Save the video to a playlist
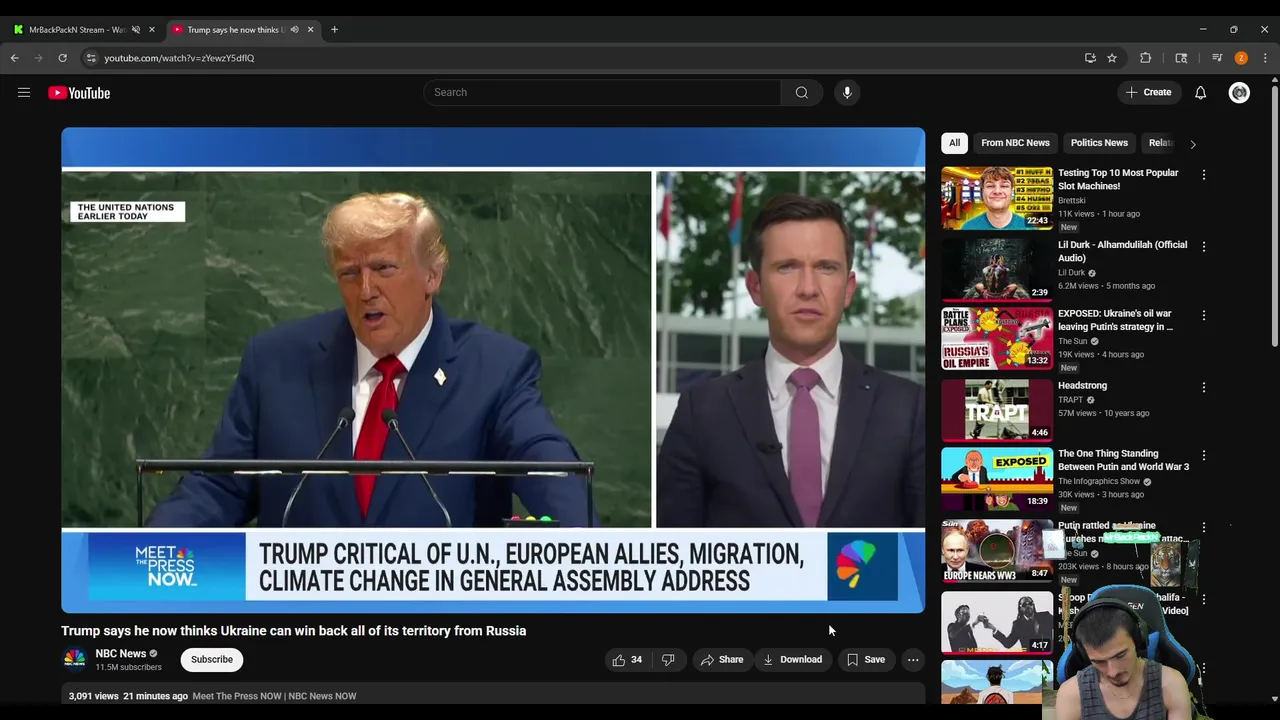 (866, 660)
